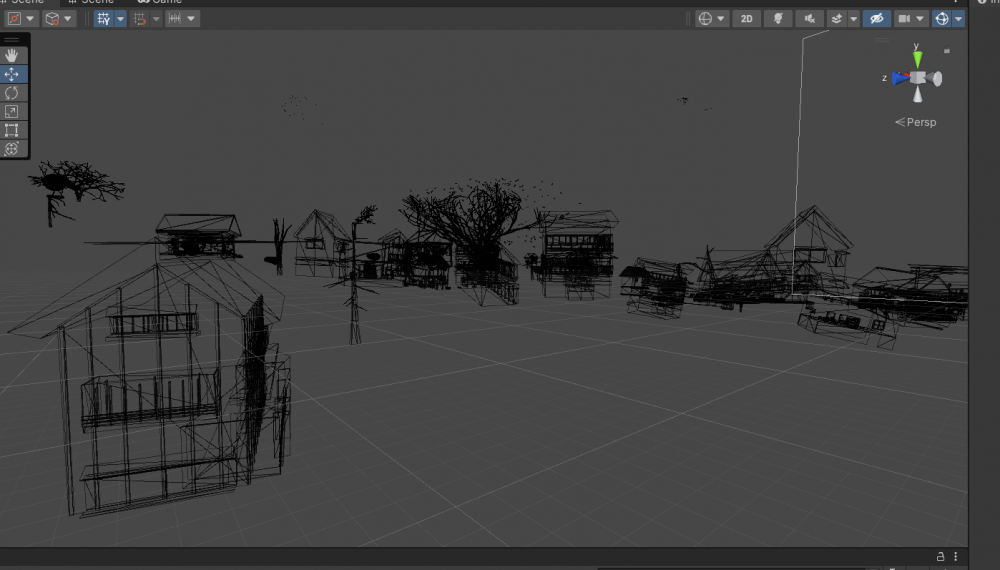Click the center cube of the orientation gizmo
1000x570 pixels.
pos(918,78)
